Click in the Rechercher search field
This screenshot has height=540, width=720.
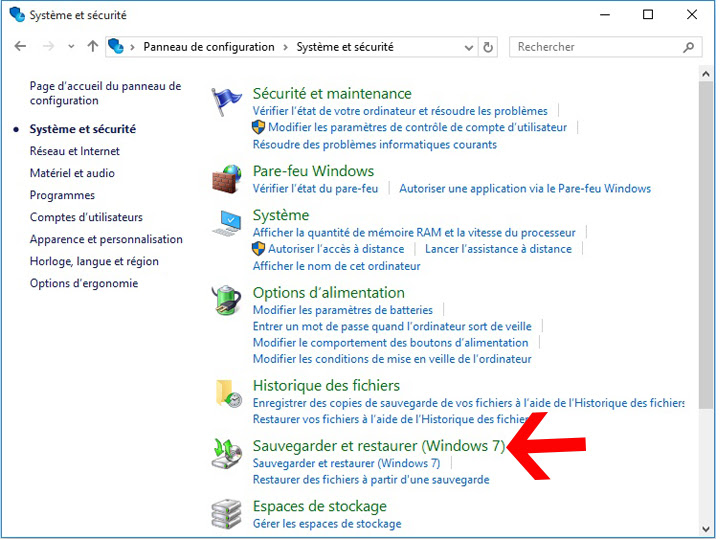605,47
